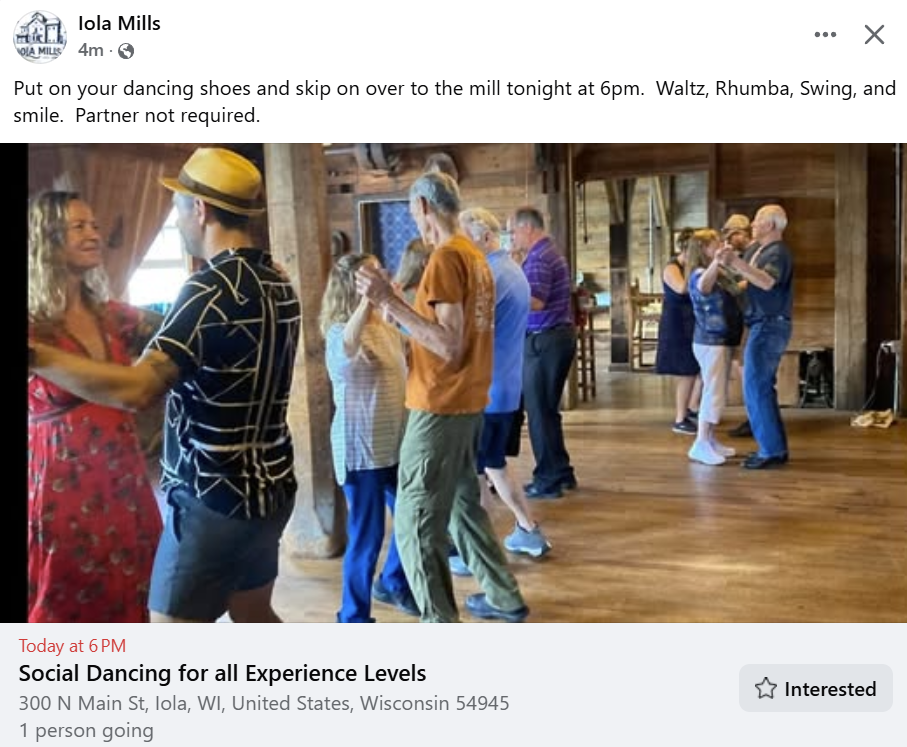Open Social Dancing for all Experience Levels event
Screen dimensions: 907x747
[x=222, y=673]
